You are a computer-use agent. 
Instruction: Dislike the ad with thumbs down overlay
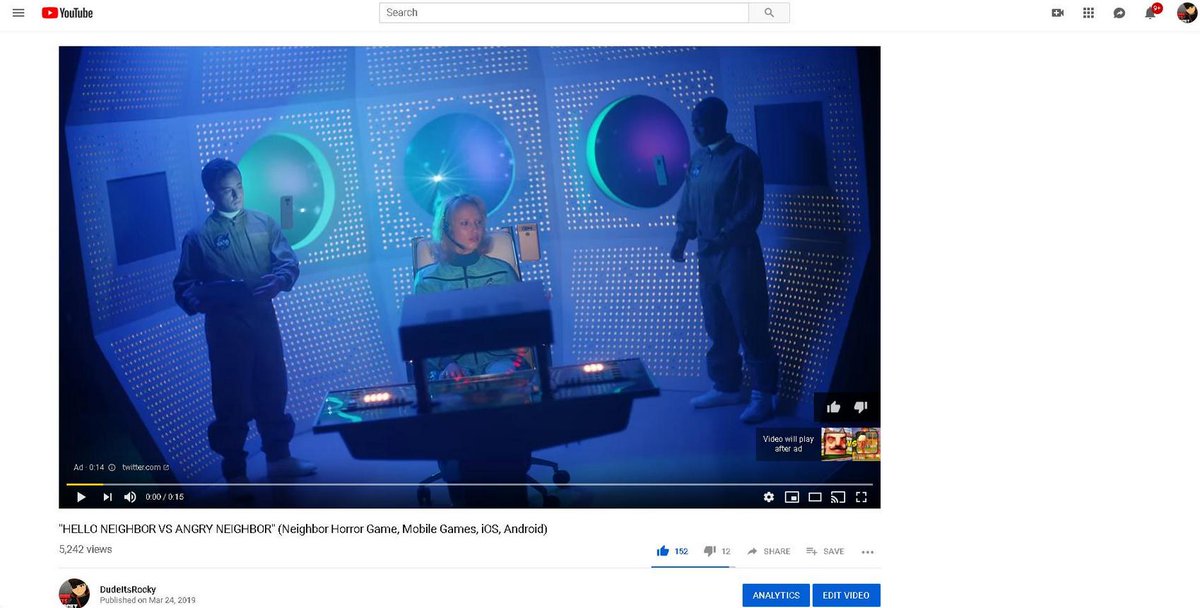(x=860, y=407)
